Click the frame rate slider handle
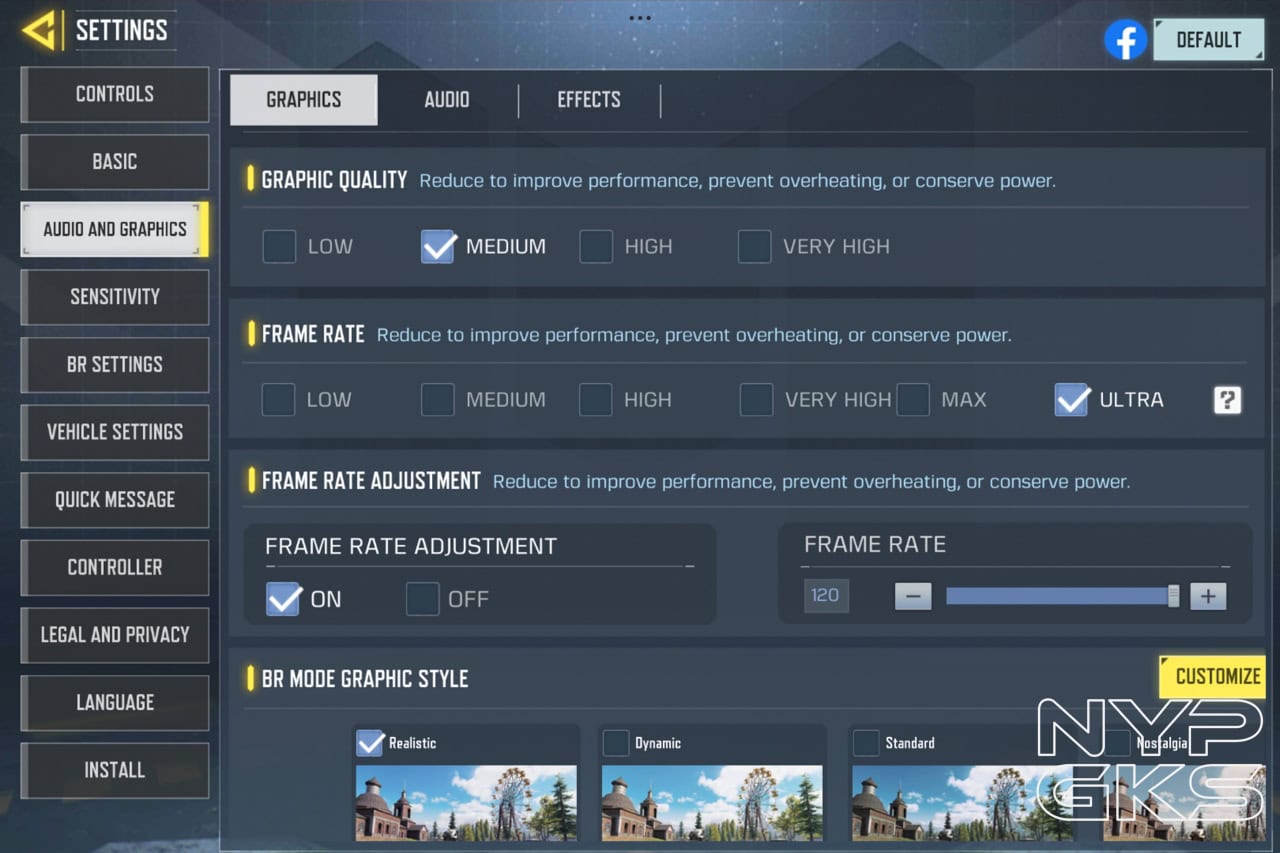1280x853 pixels. coord(1173,596)
